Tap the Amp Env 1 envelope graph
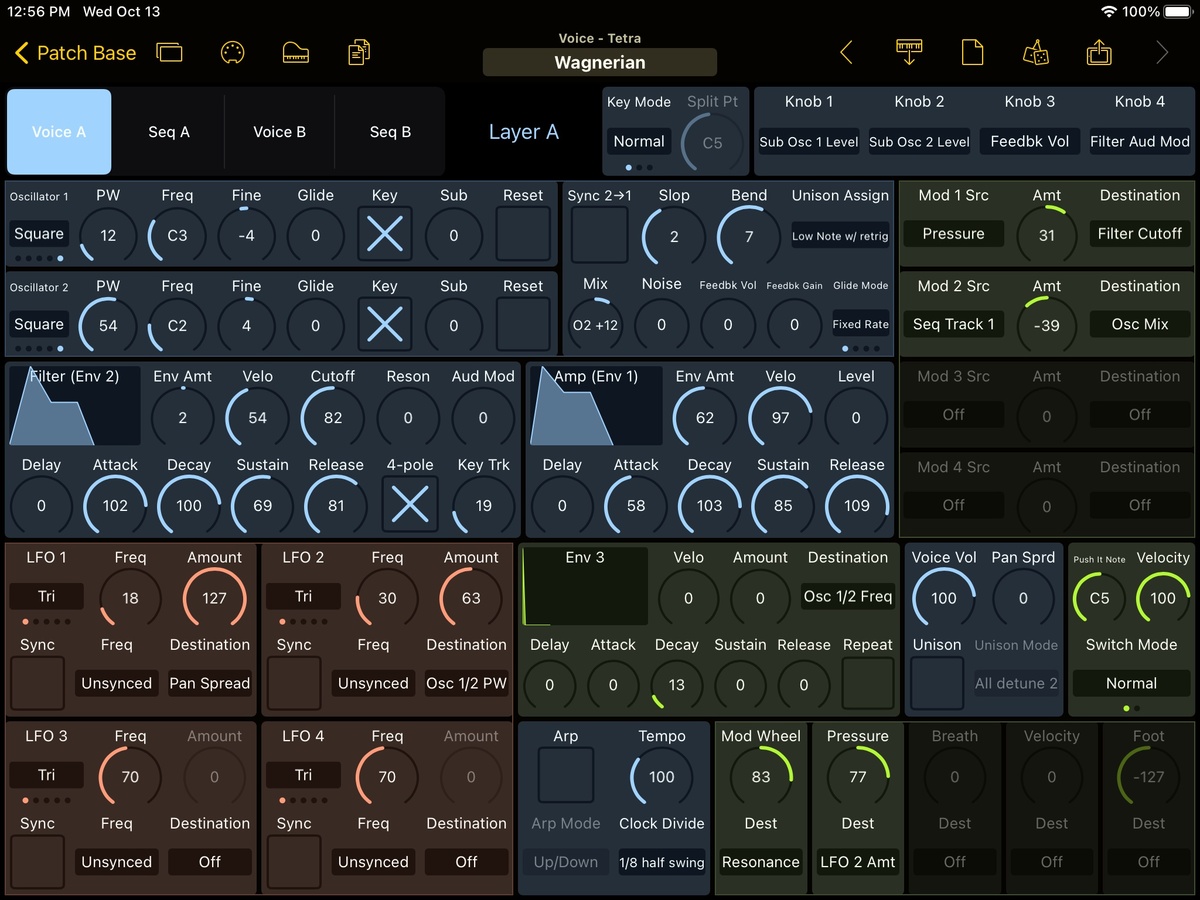This screenshot has width=1200, height=900. [x=596, y=406]
